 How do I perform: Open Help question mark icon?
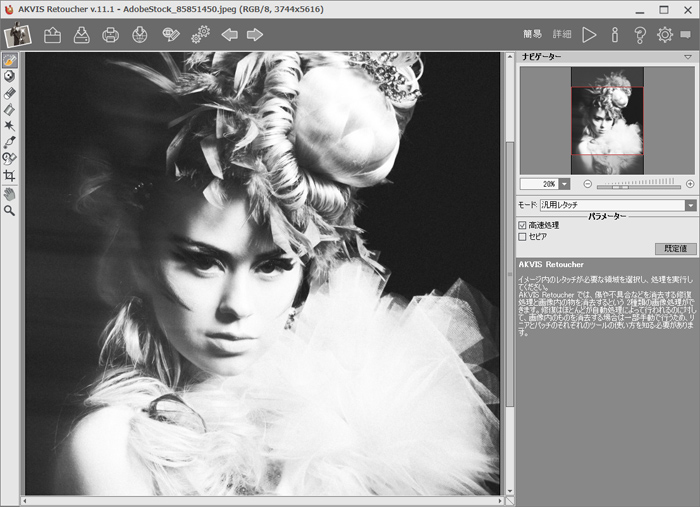click(x=640, y=35)
